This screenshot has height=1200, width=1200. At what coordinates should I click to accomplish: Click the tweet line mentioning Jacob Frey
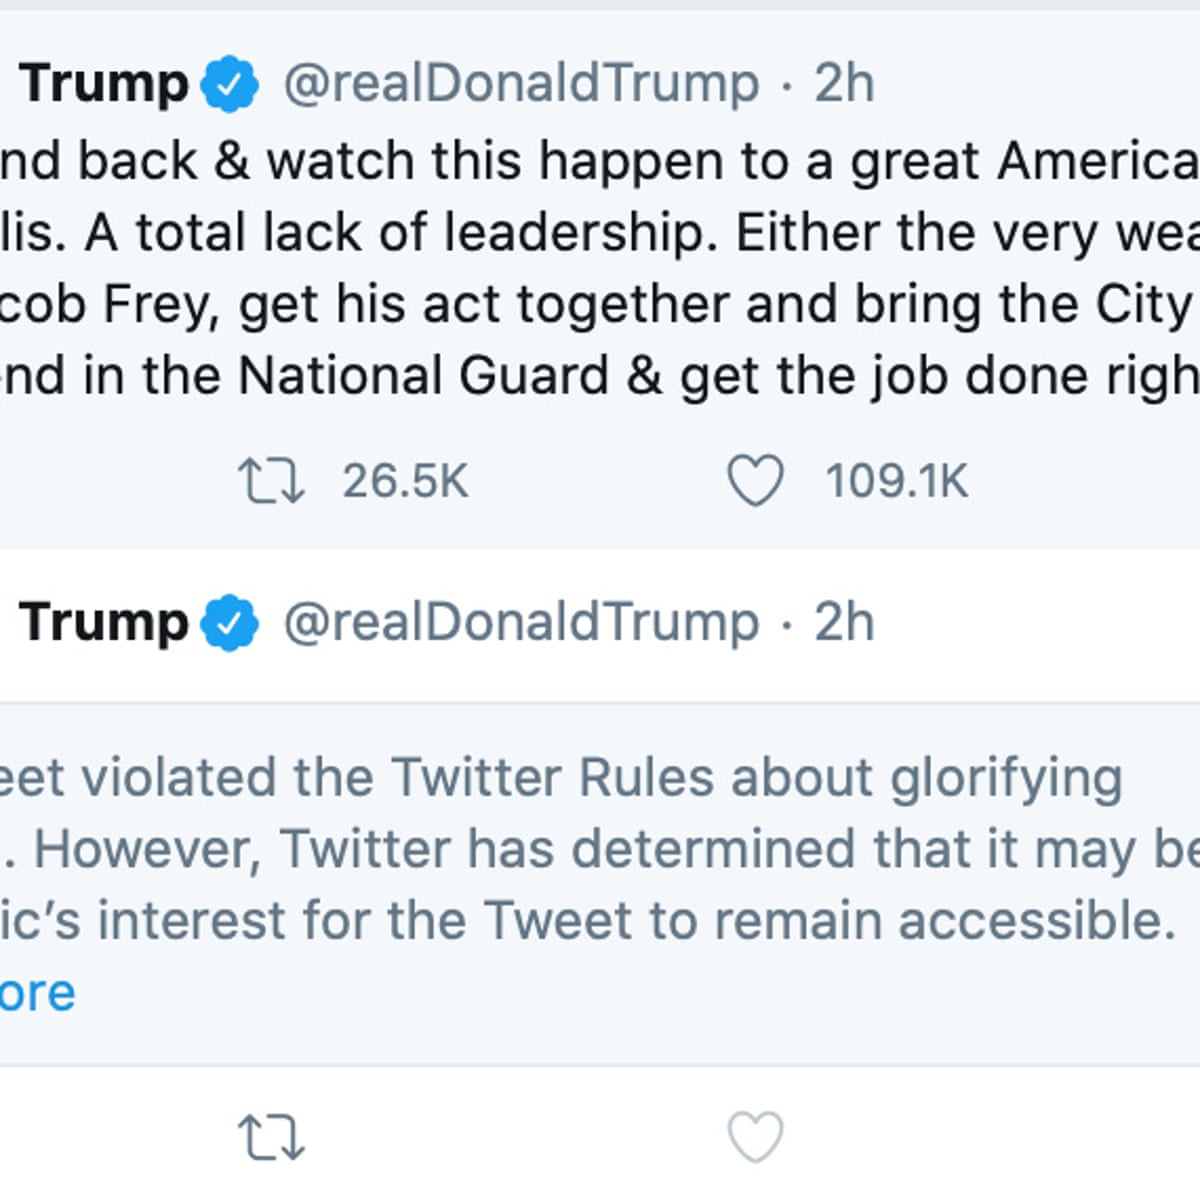(600, 304)
